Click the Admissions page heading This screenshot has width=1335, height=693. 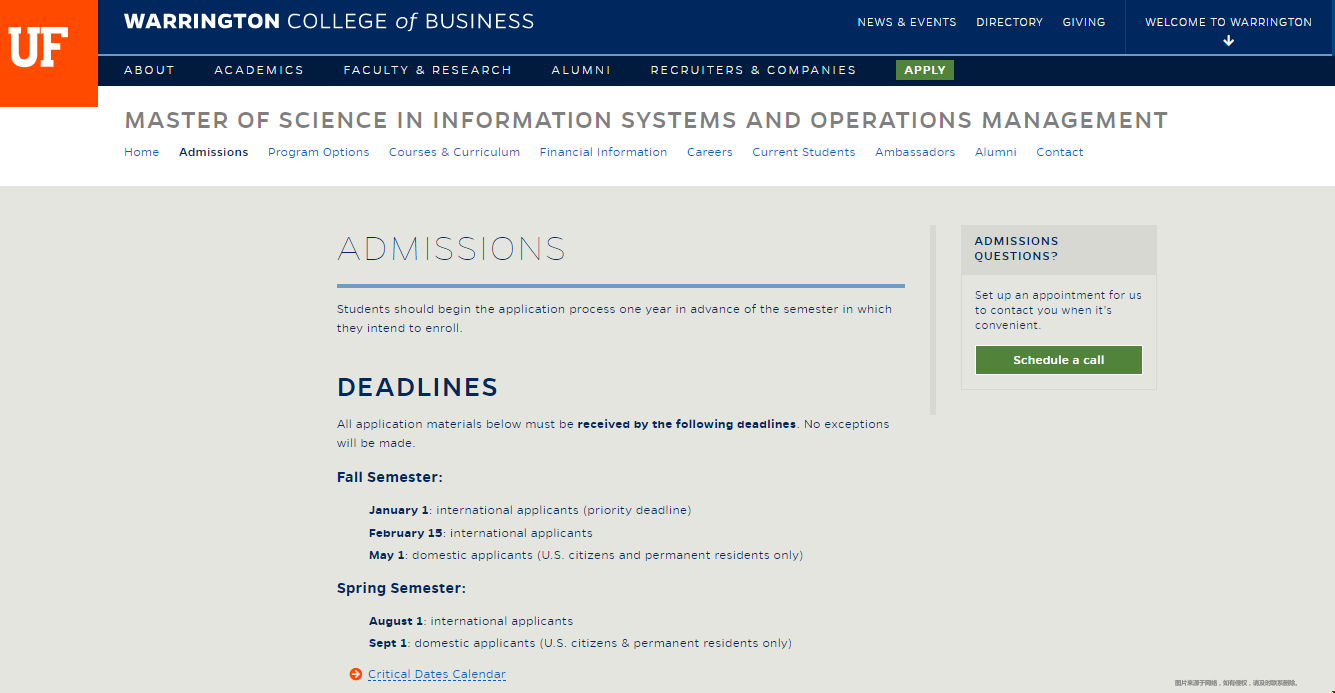(x=452, y=248)
